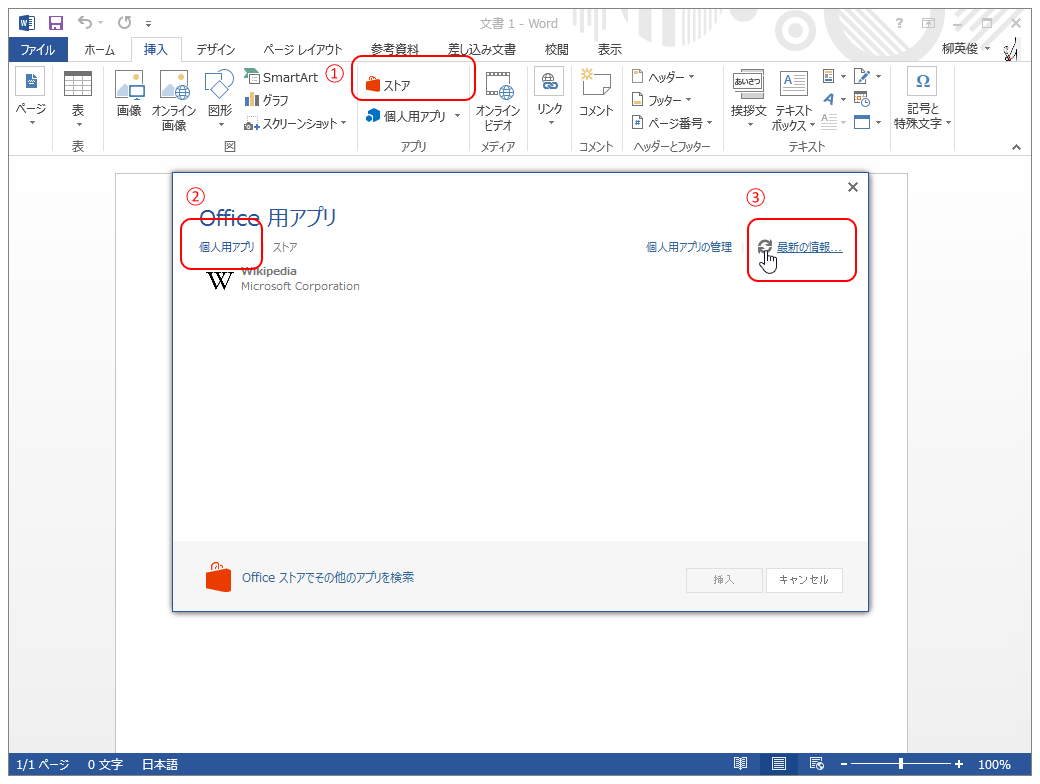Switch to 閲覧モード view in status bar

click(740, 763)
